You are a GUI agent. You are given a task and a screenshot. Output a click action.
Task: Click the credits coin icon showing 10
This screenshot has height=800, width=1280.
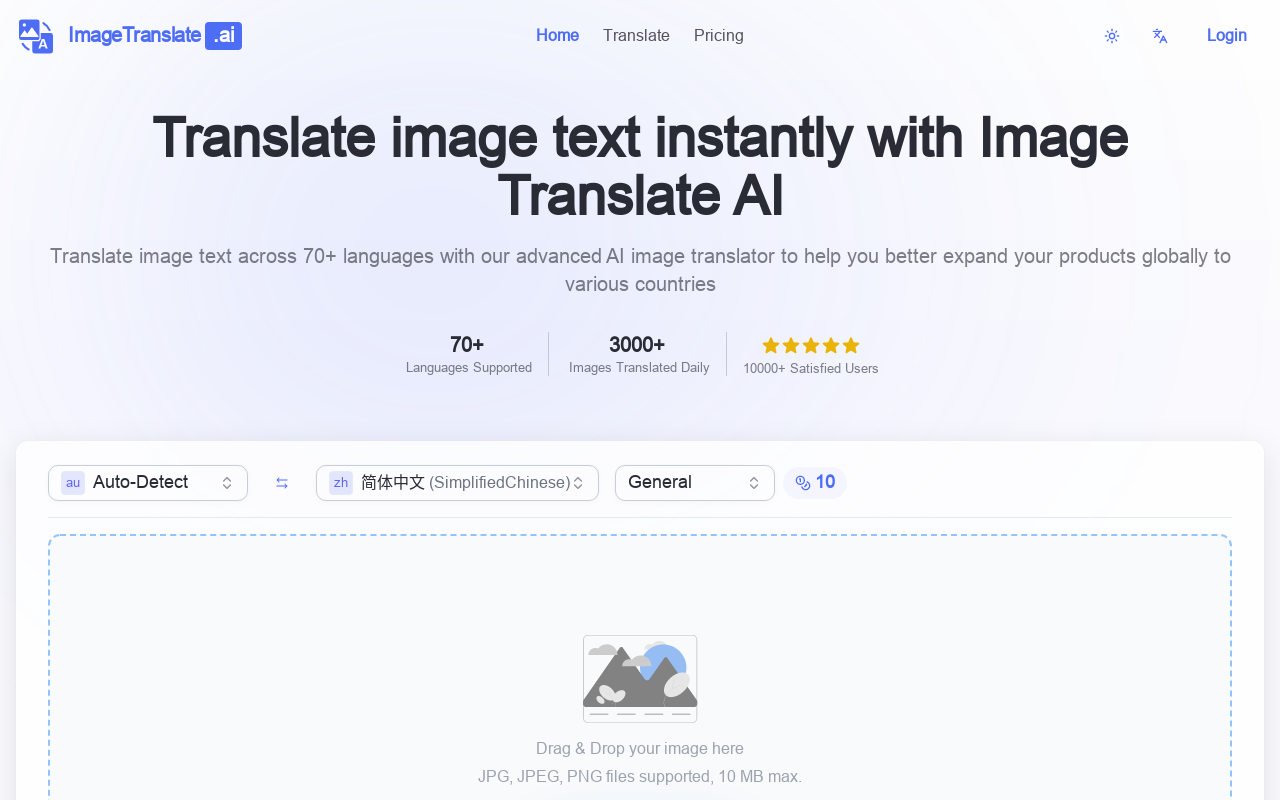coord(803,483)
